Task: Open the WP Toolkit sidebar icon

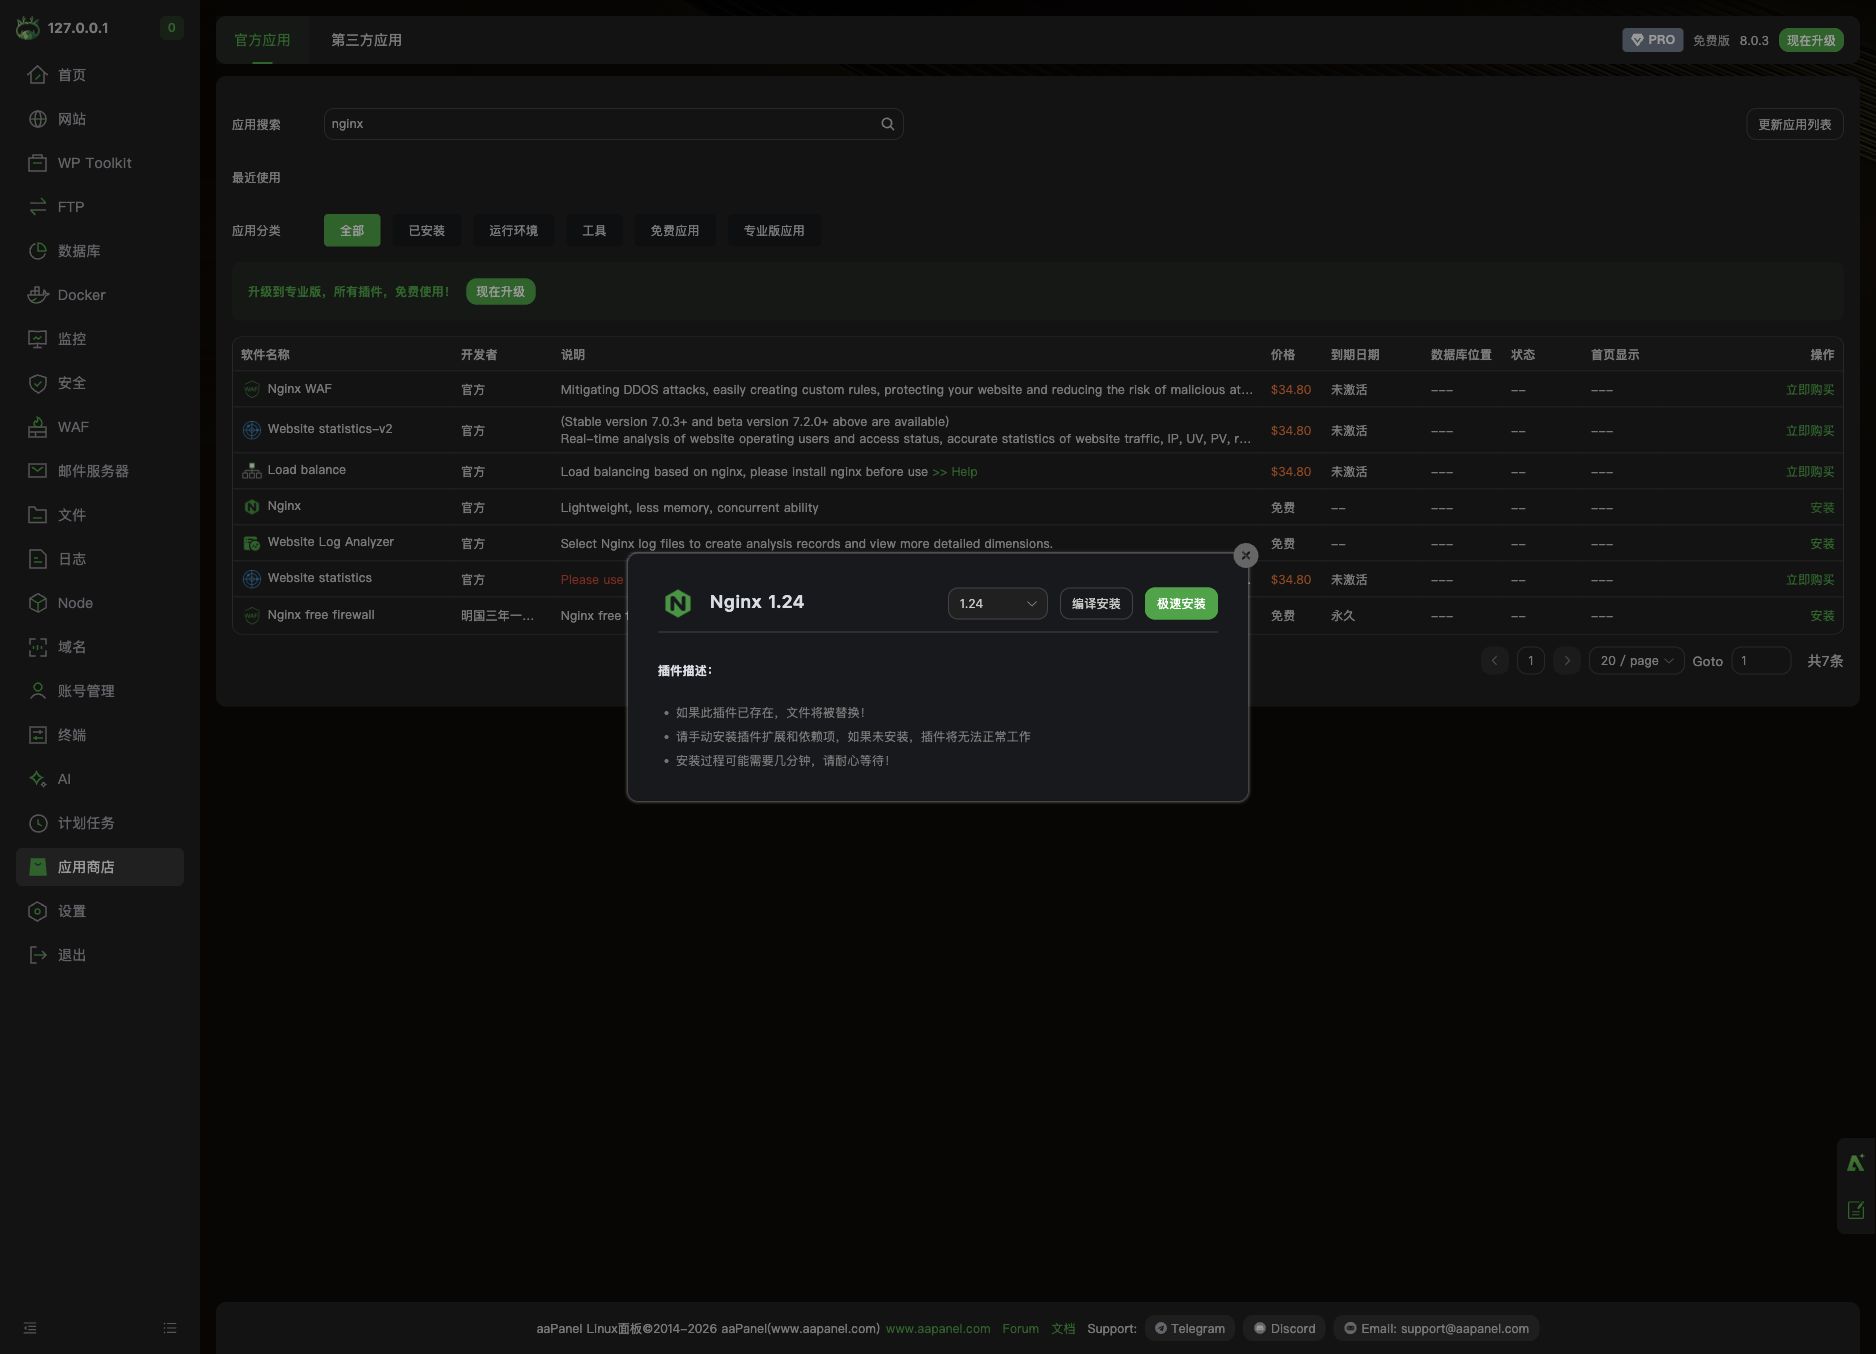Action: pos(38,163)
